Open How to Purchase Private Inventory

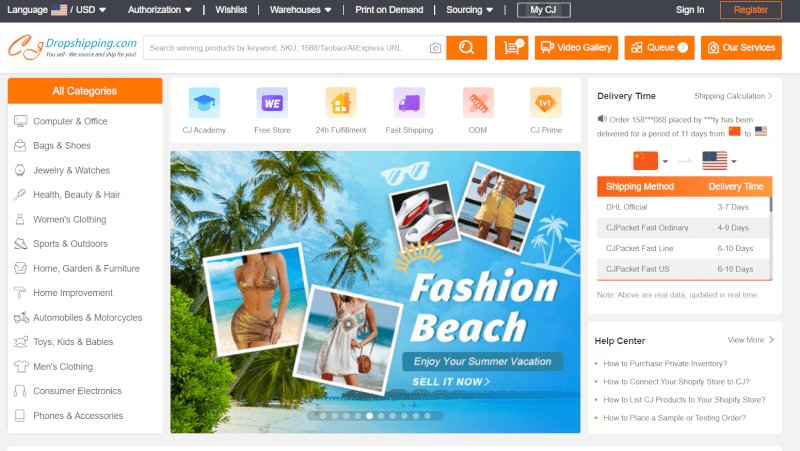665,363
